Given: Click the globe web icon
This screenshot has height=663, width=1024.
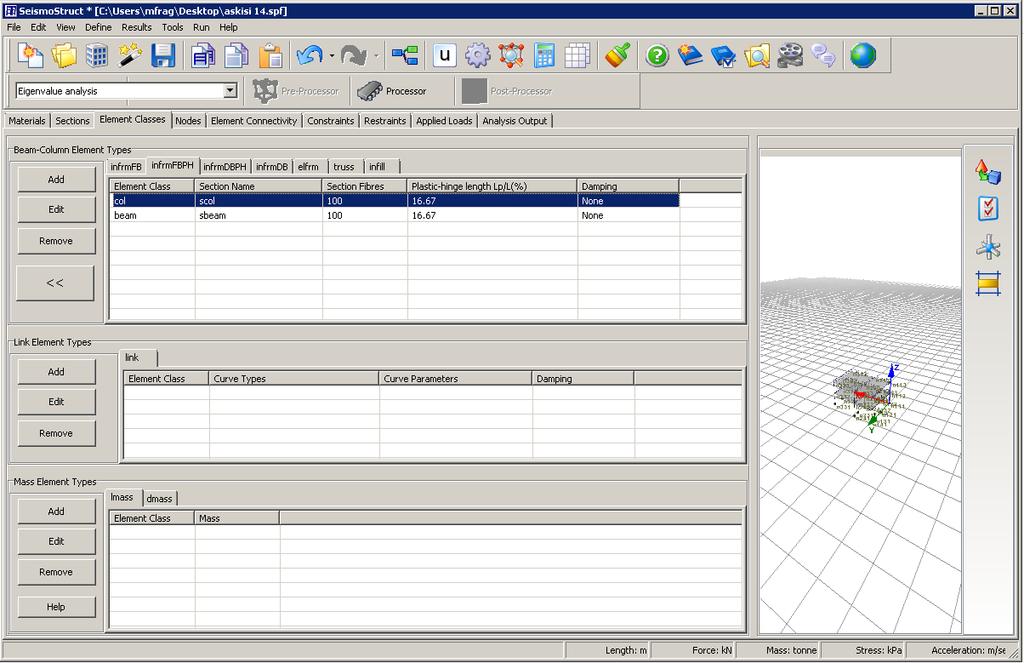Looking at the screenshot, I should click(863, 56).
